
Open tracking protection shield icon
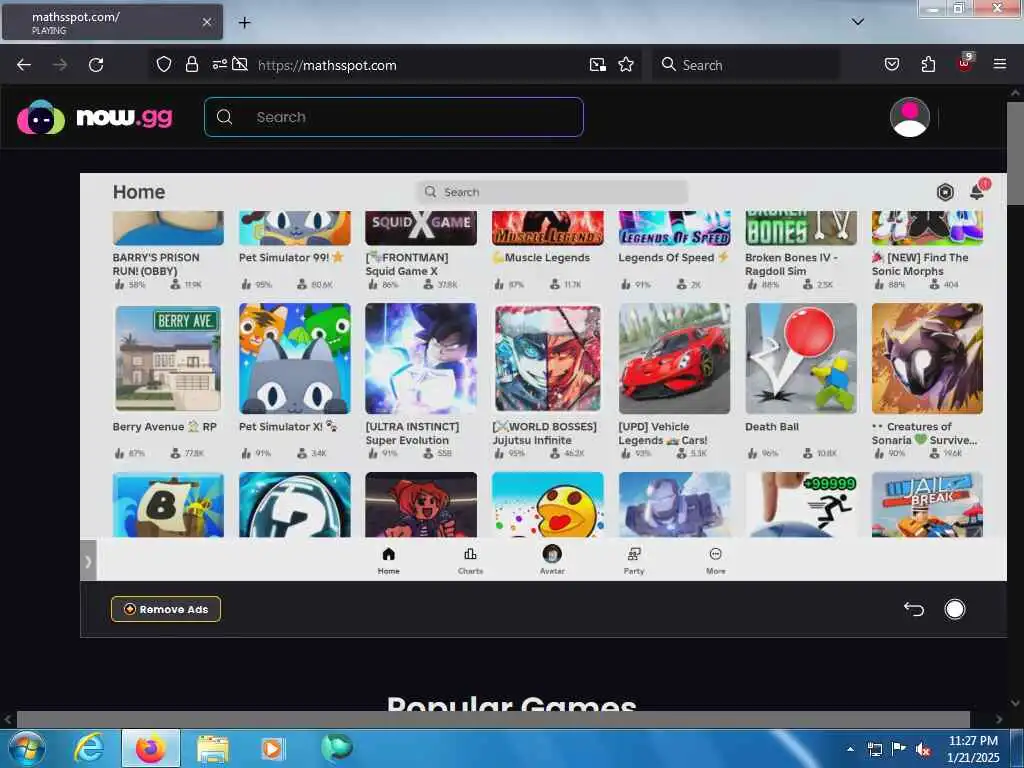click(x=164, y=64)
